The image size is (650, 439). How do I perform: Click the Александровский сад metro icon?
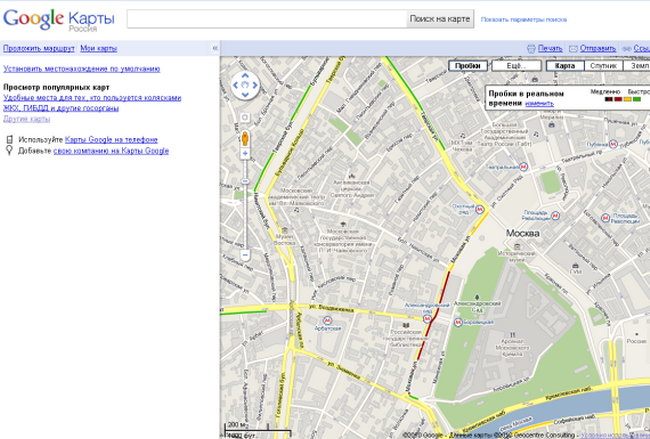pyautogui.click(x=427, y=318)
